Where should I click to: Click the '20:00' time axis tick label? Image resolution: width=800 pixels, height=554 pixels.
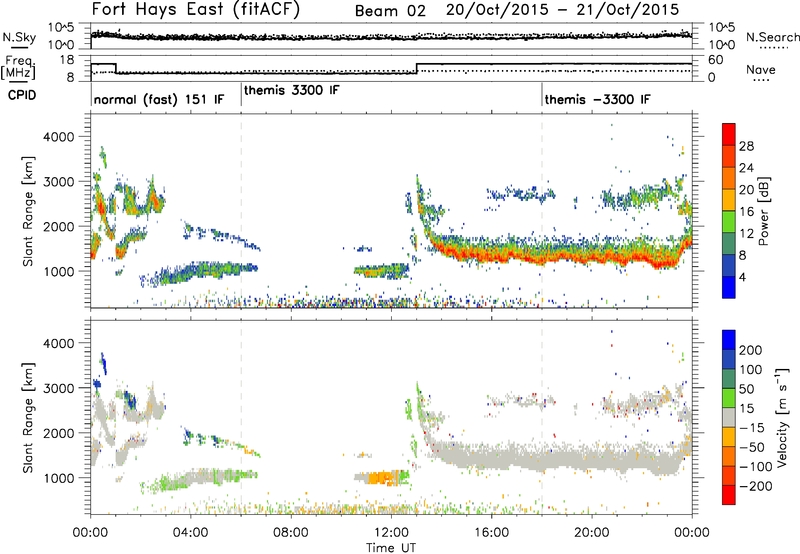coord(592,533)
